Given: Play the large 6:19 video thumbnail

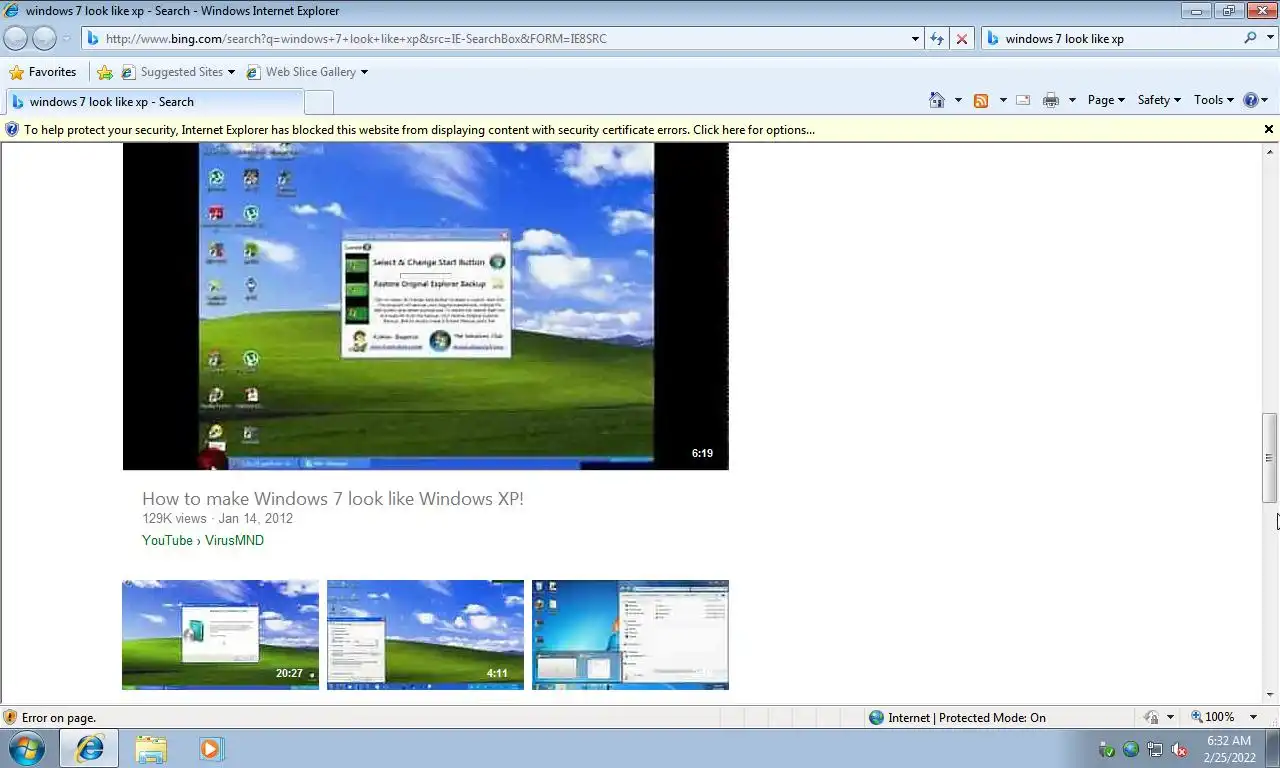Looking at the screenshot, I should pyautogui.click(x=426, y=306).
